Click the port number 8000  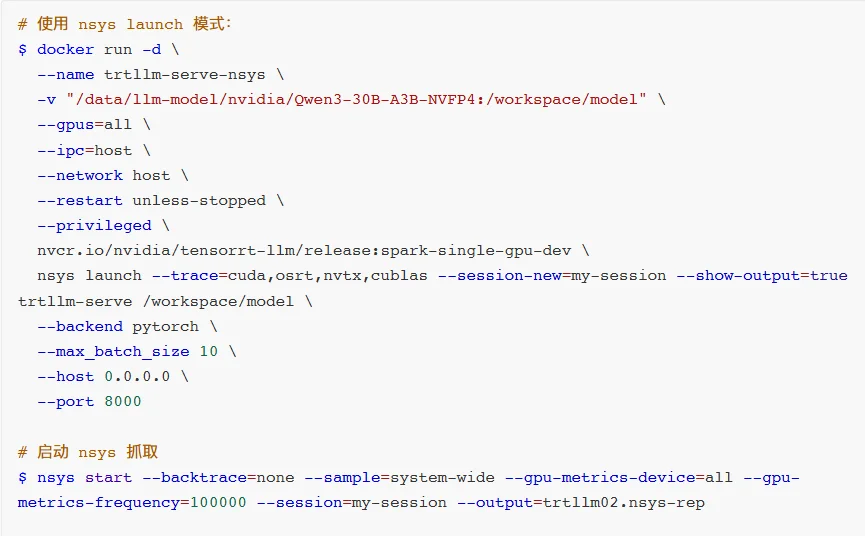(x=123, y=401)
